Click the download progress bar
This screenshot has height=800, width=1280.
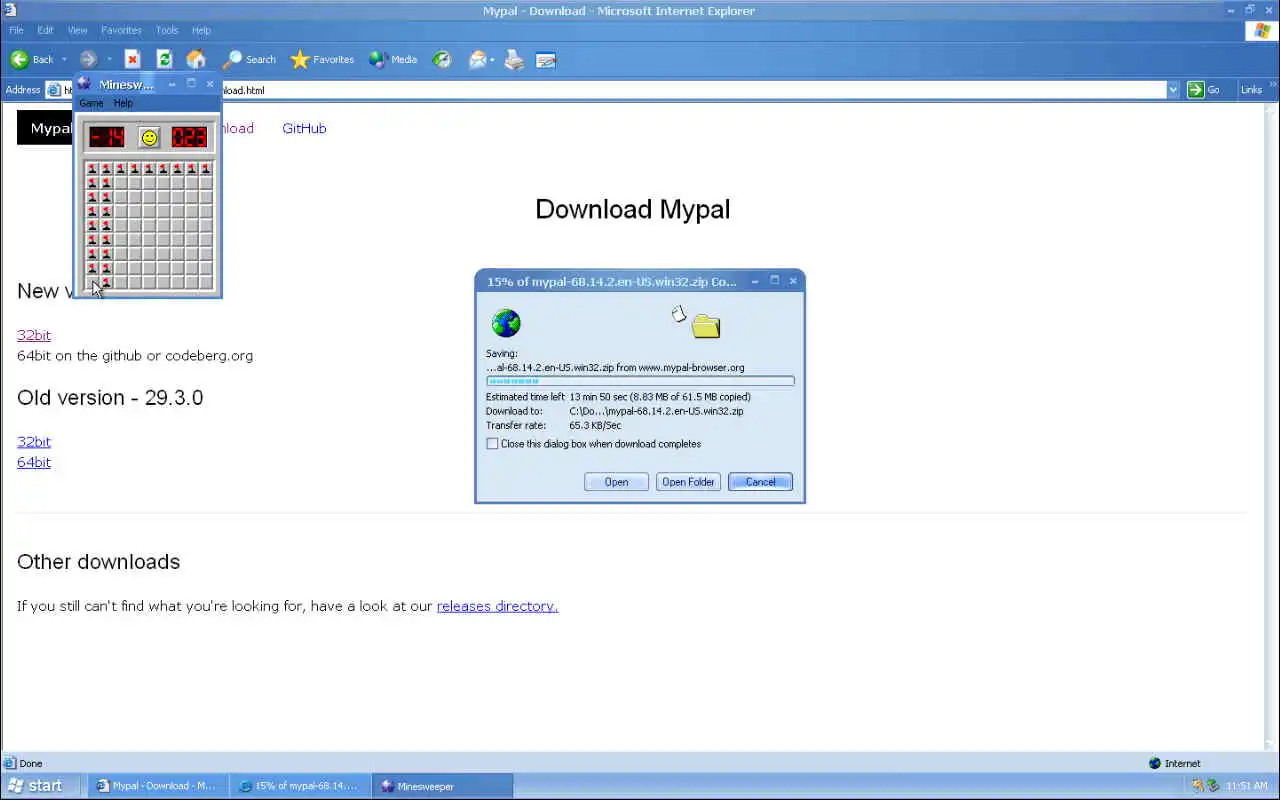640,381
